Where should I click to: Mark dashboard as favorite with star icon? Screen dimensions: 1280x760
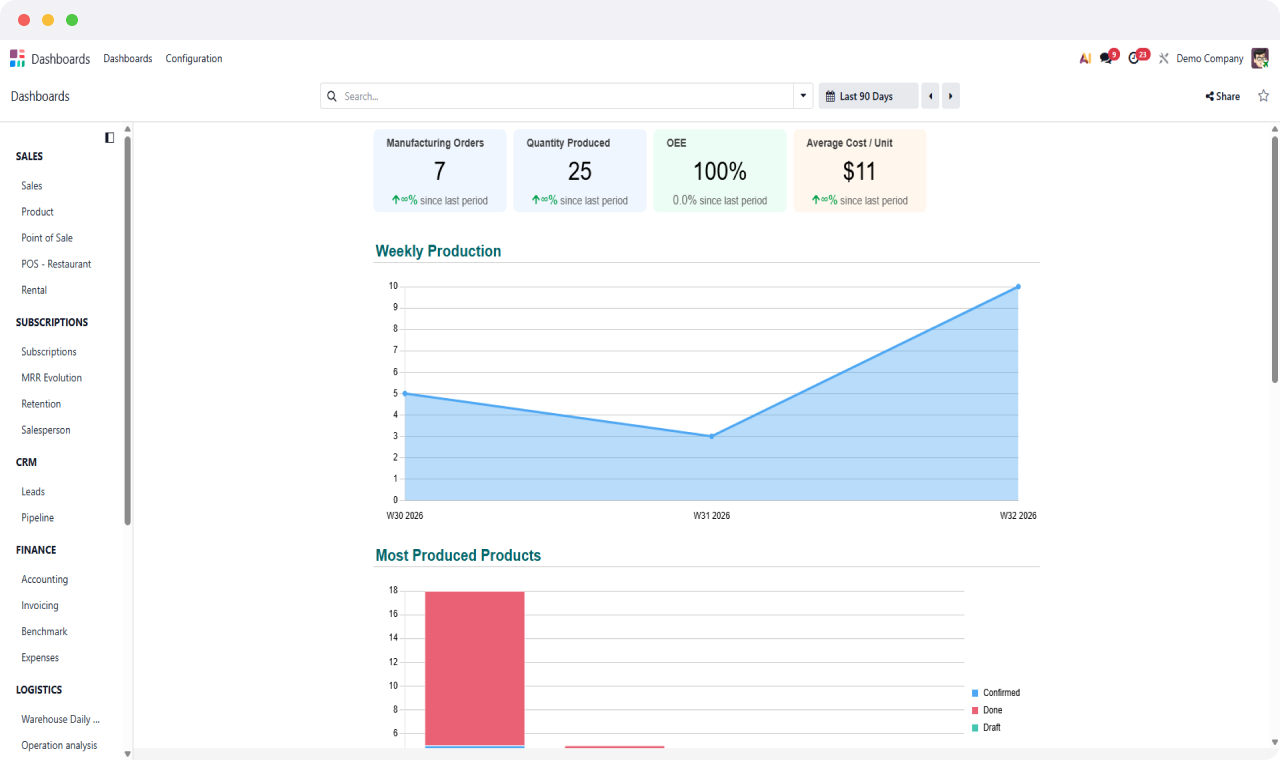point(1263,96)
